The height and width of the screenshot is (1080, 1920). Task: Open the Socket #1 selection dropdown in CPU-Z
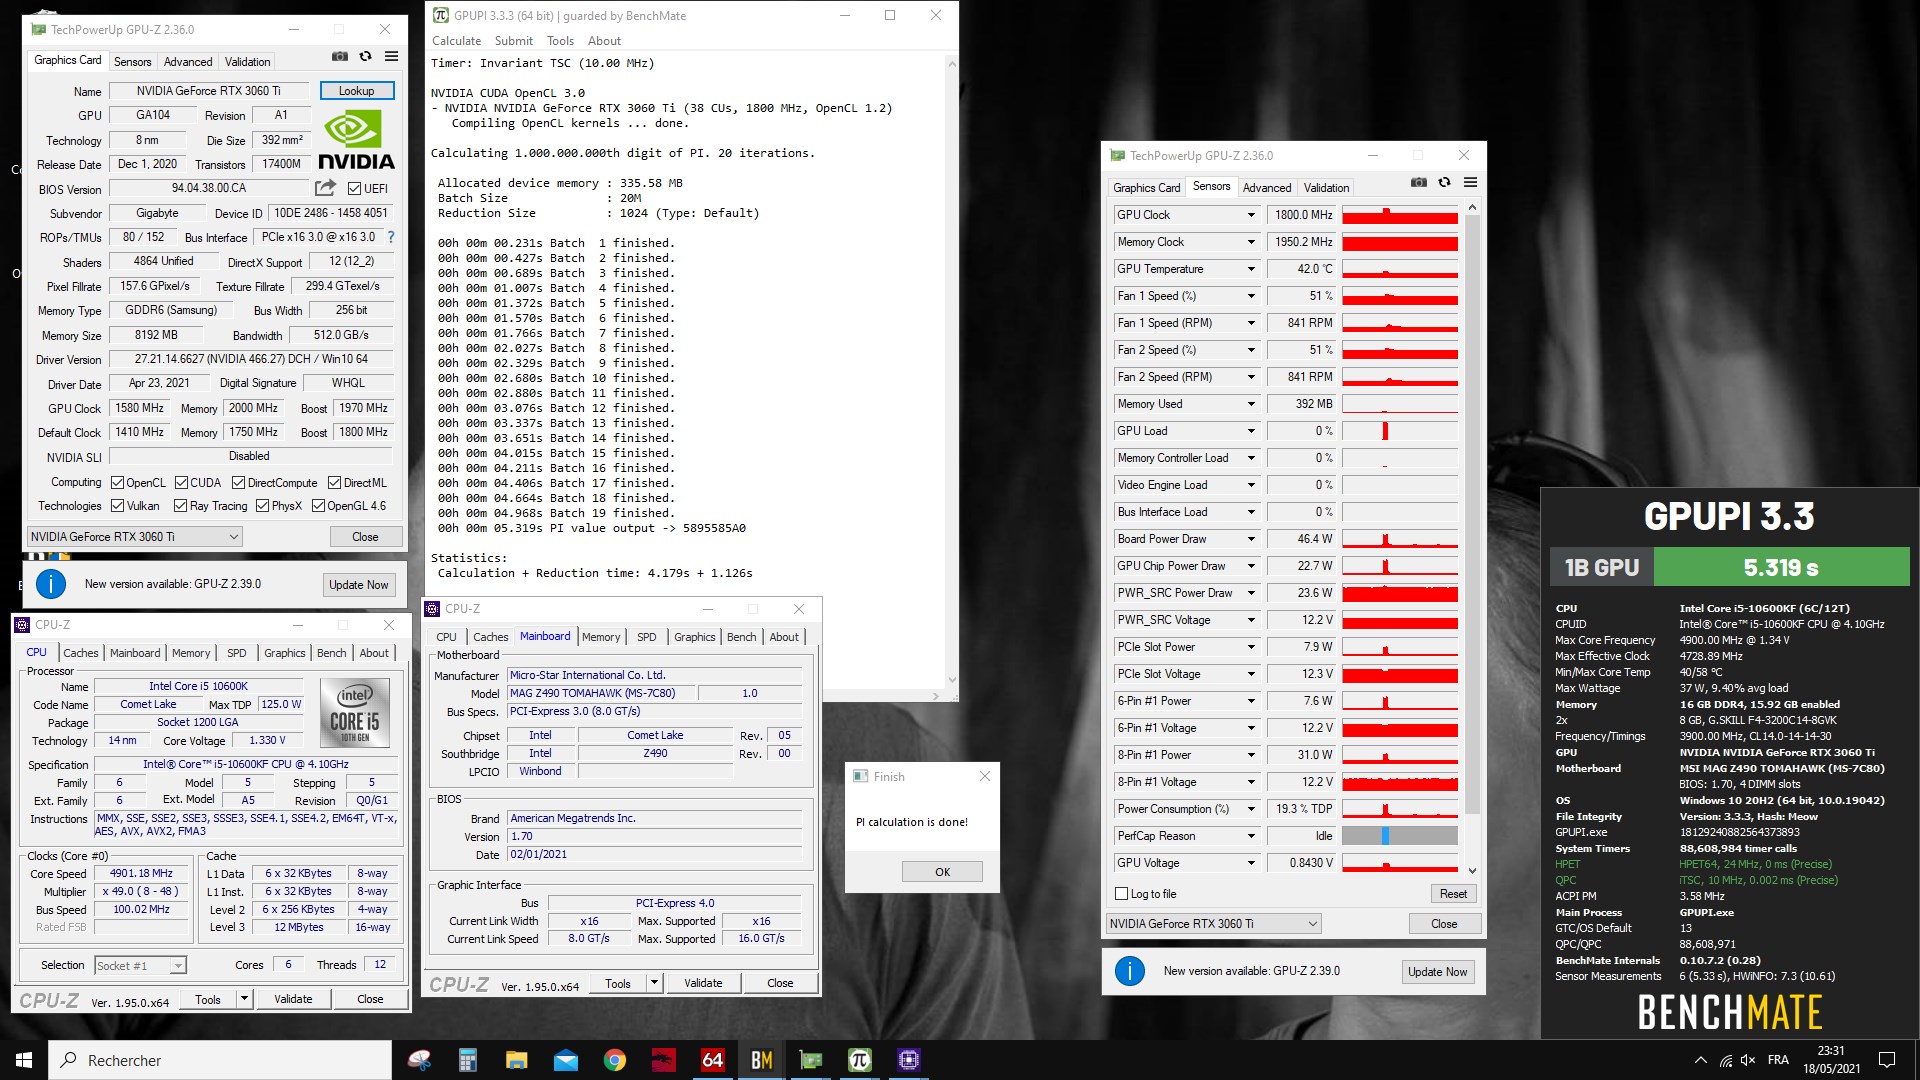coord(141,966)
